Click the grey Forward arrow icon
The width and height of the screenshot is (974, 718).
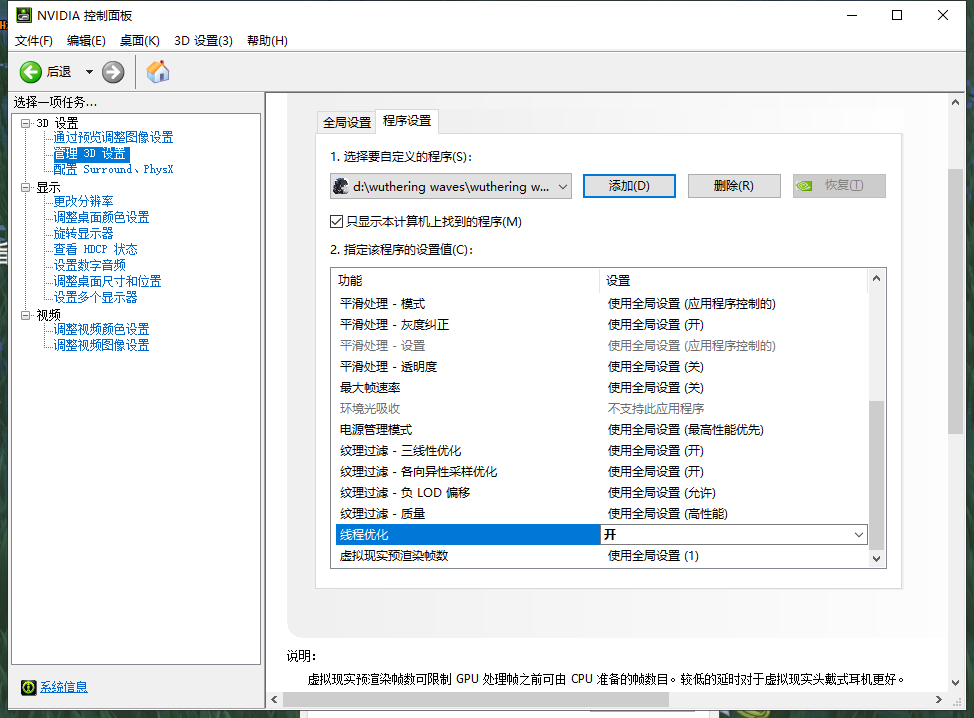click(x=113, y=72)
